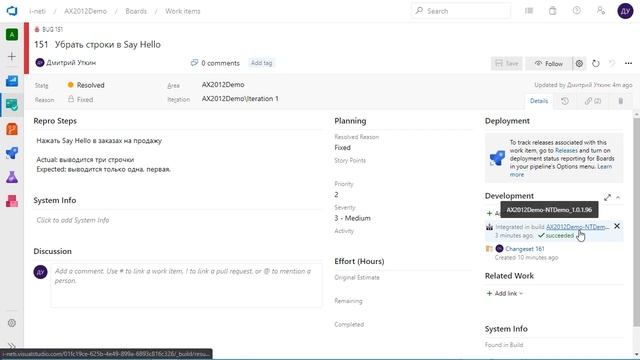Click the plus add-new icon in sidebar
This screenshot has height=360, width=640.
(12, 56)
